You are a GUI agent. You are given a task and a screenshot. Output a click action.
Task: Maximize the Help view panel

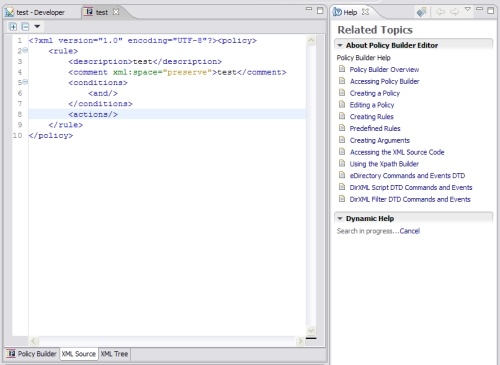(x=491, y=10)
